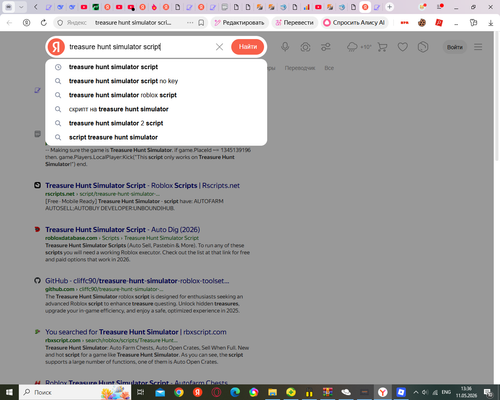Click github.com green domain link
Viewport: 500px width, 400px height.
(x=60, y=289)
